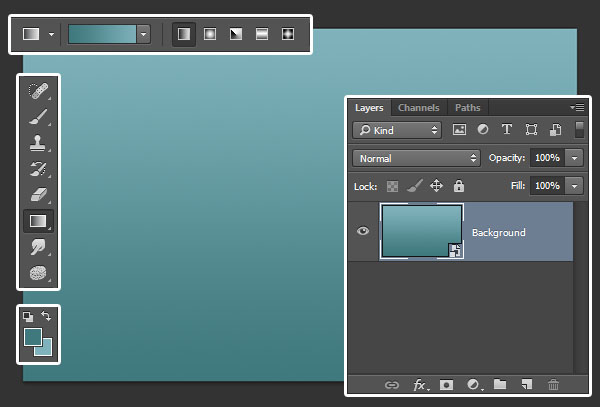Swap foreground and background colors

pos(46,317)
